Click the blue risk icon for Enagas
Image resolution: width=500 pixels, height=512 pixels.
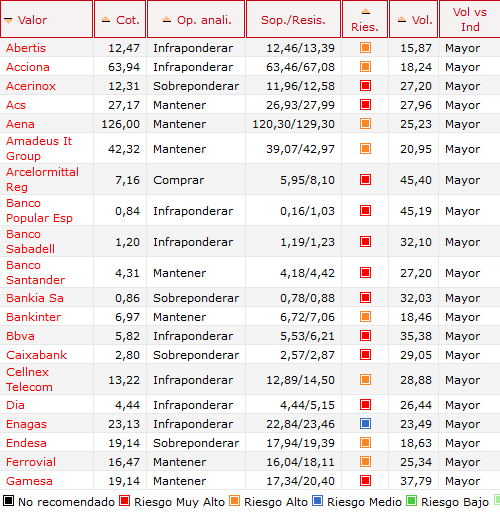coord(365,424)
